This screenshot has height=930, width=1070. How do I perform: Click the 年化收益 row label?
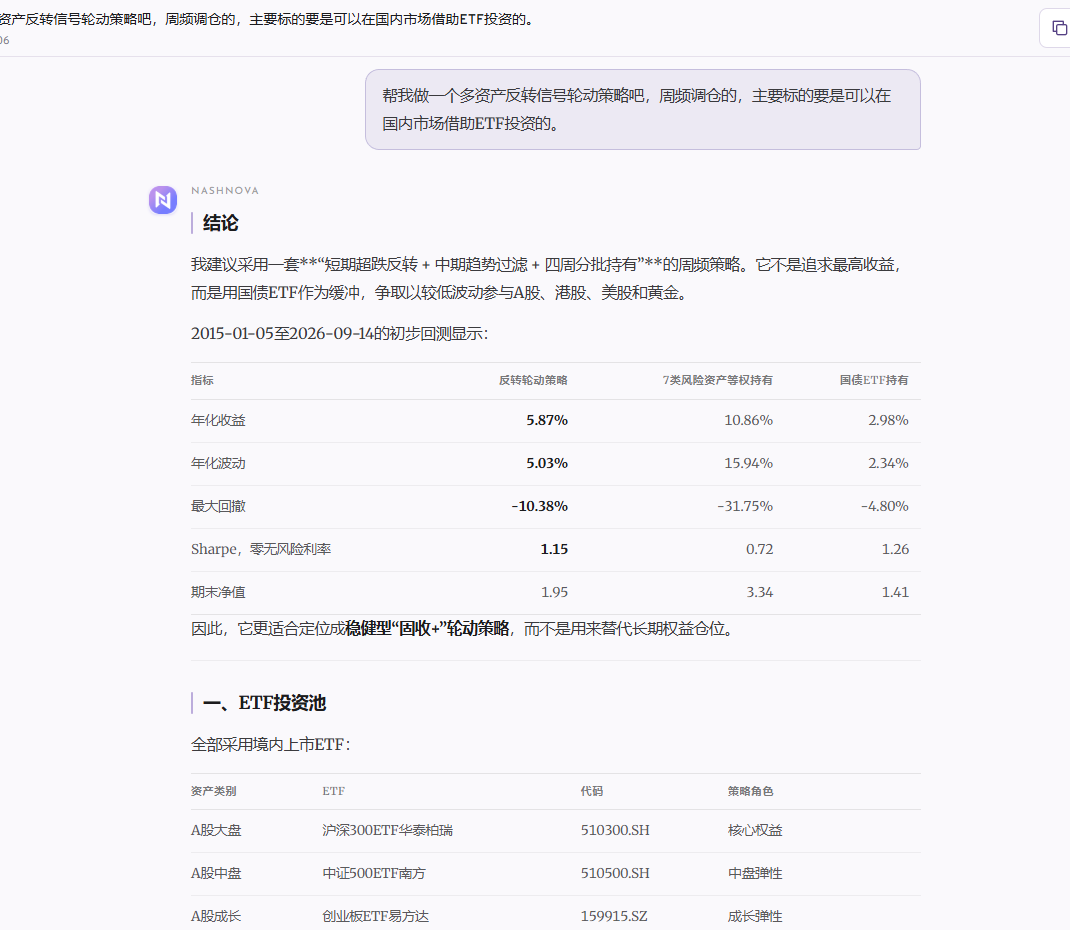(x=218, y=420)
